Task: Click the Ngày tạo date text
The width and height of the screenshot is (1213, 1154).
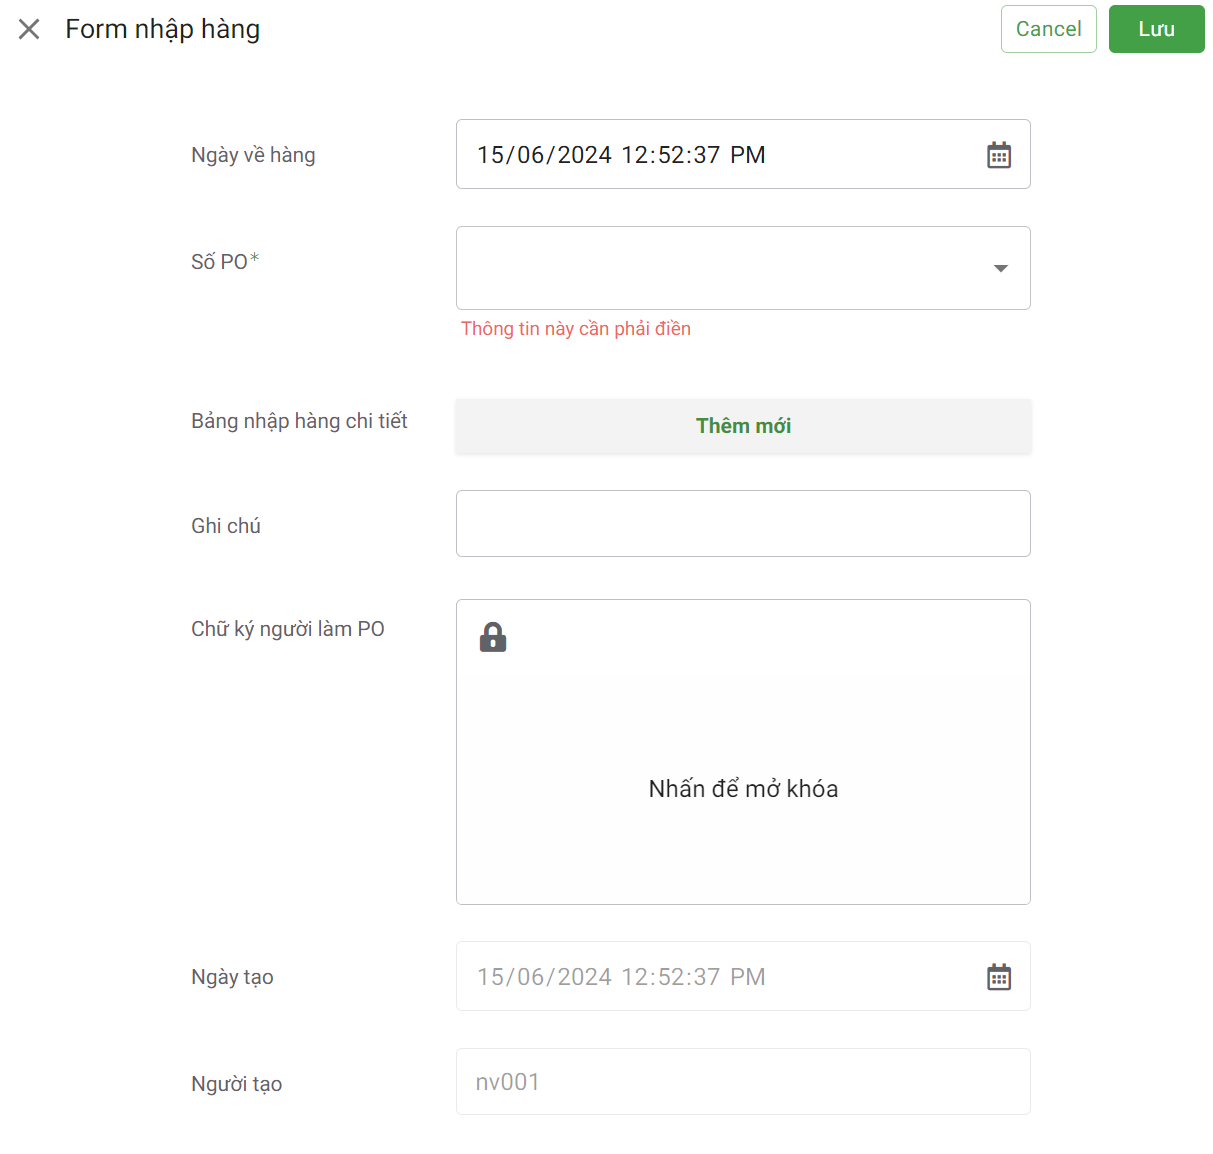Action: (x=621, y=977)
